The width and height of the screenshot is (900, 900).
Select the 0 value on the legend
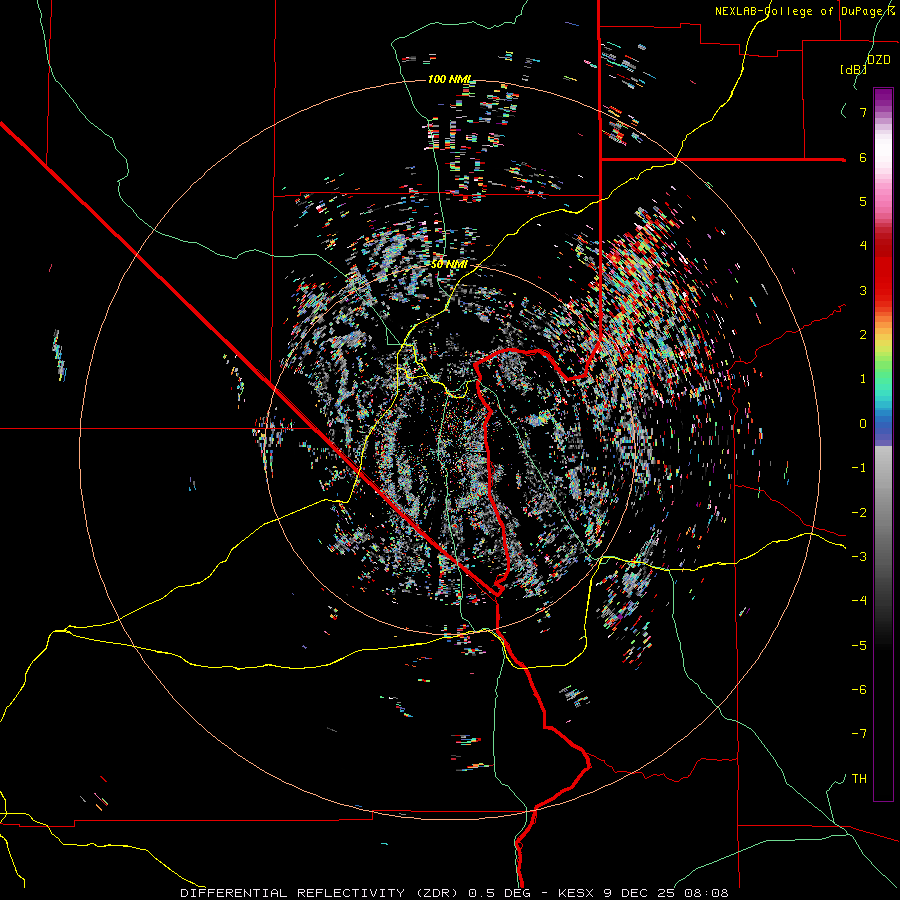[x=863, y=424]
